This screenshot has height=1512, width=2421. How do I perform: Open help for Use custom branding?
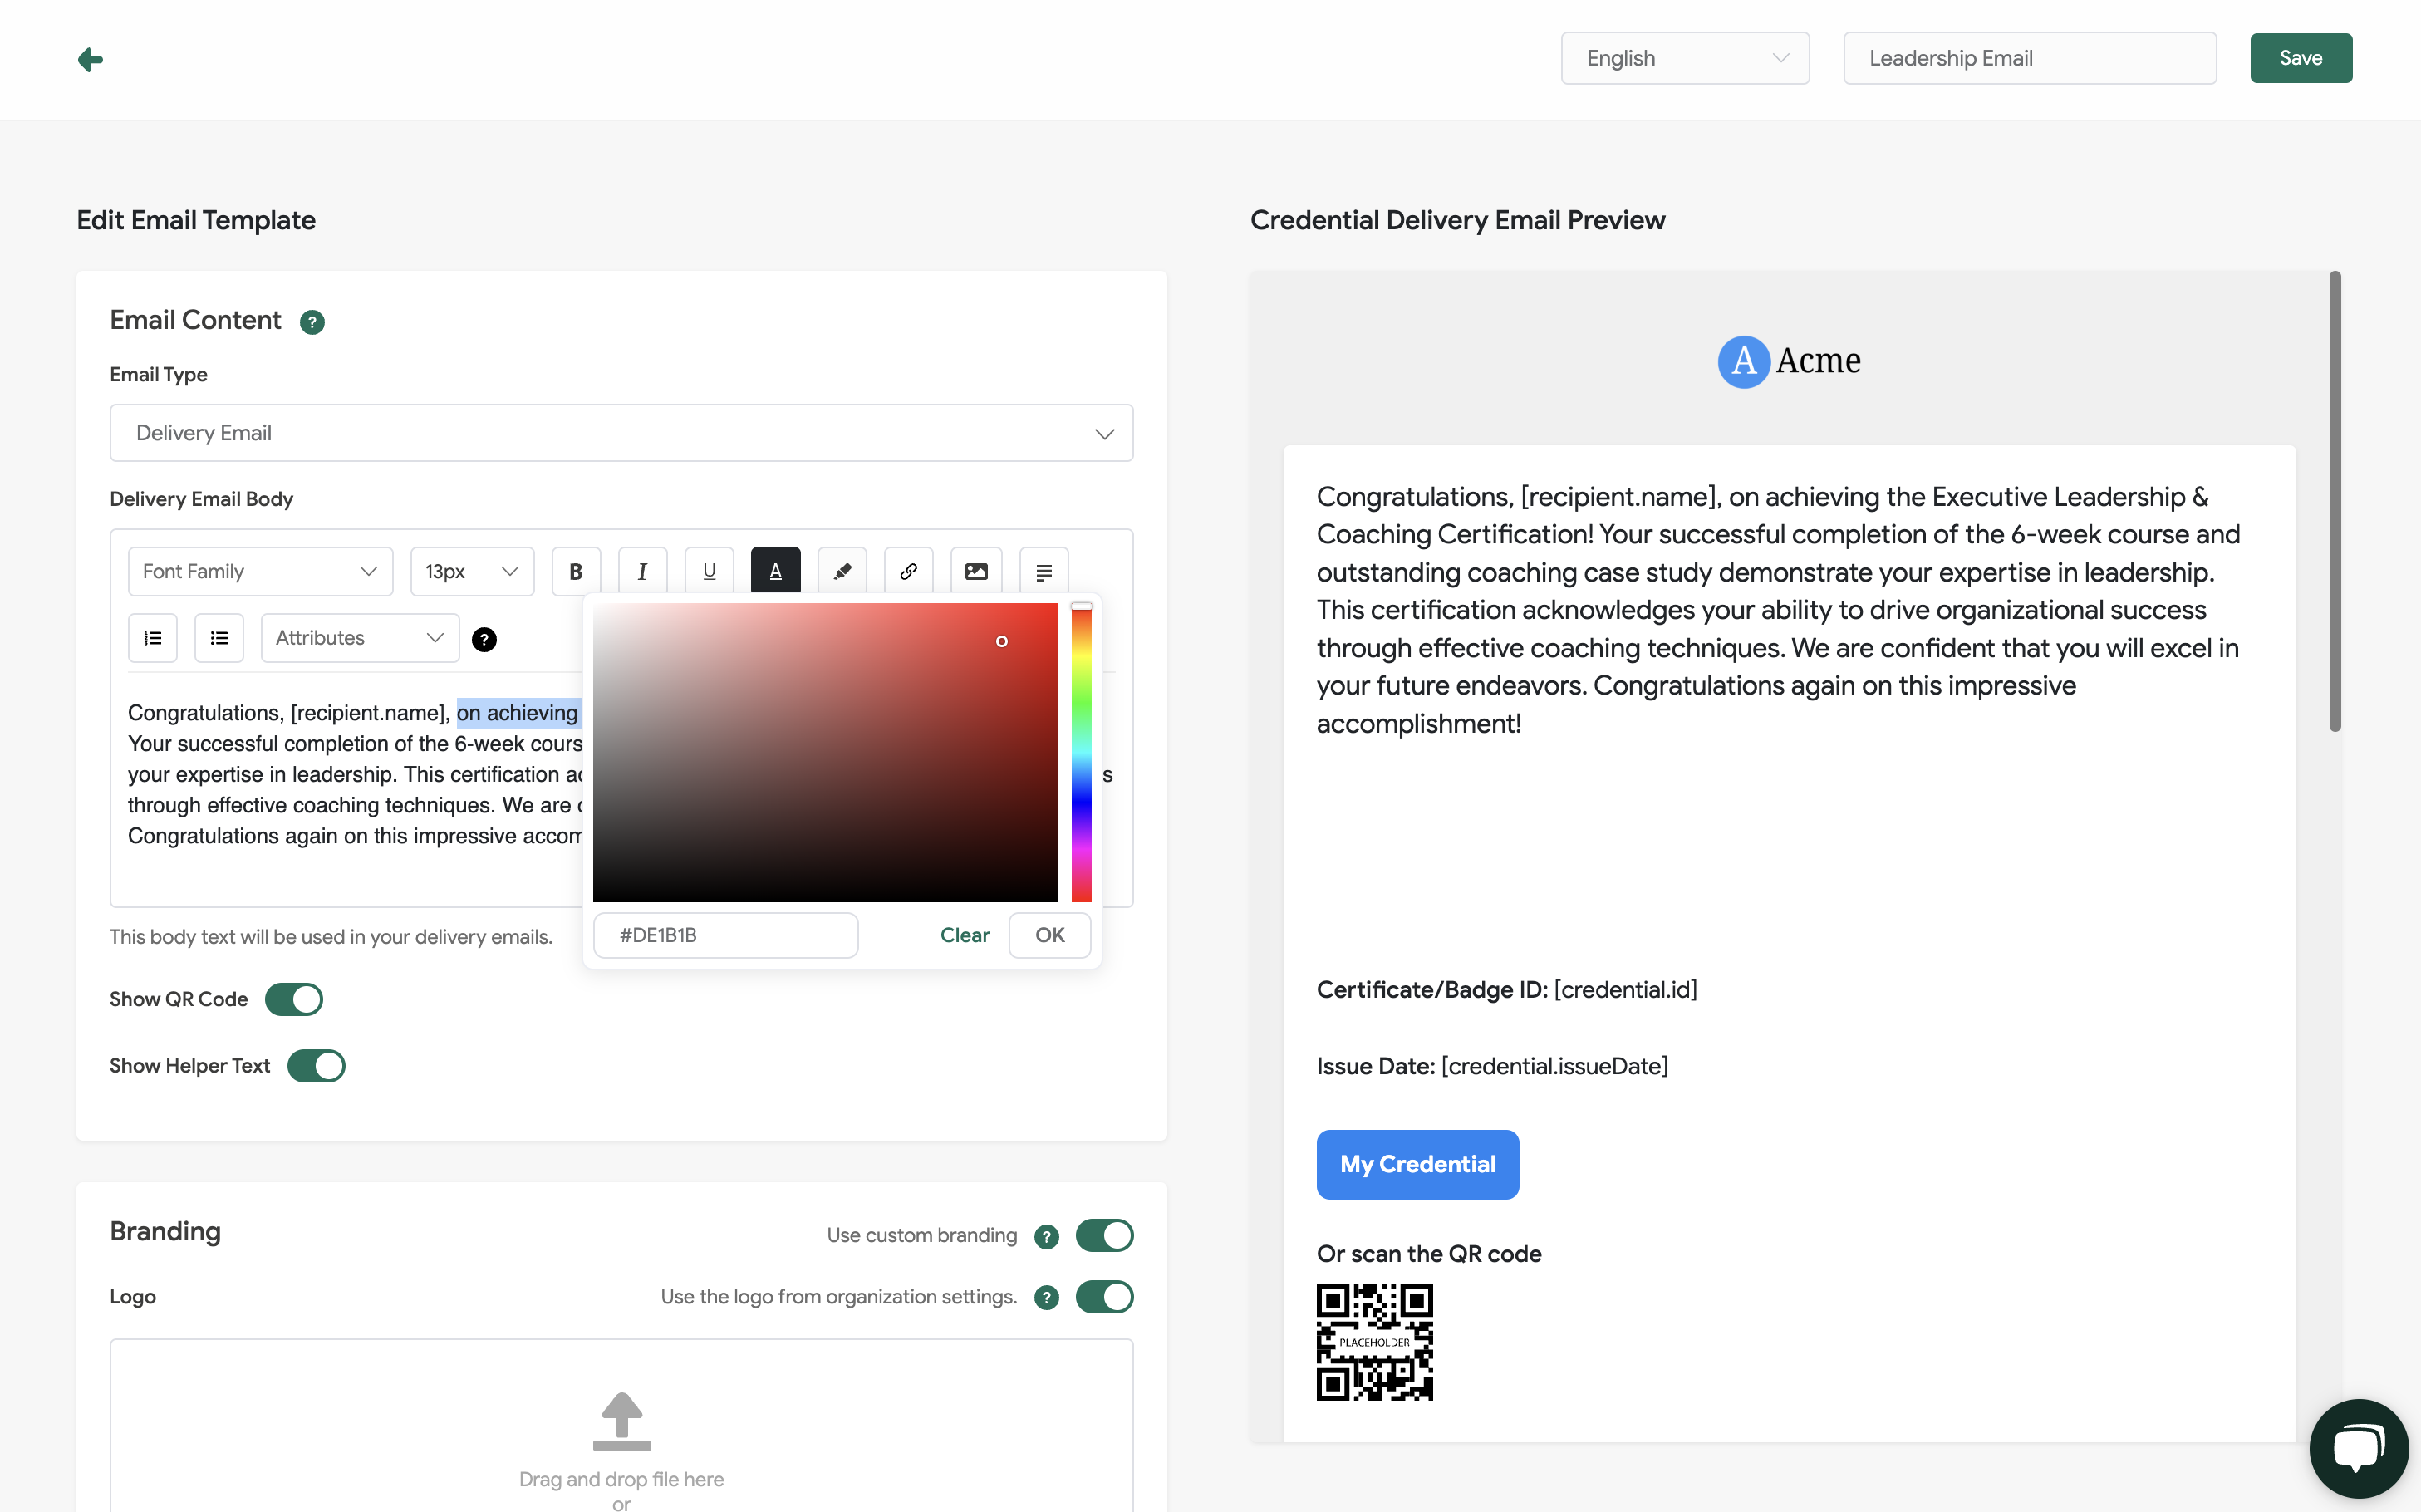click(x=1046, y=1236)
